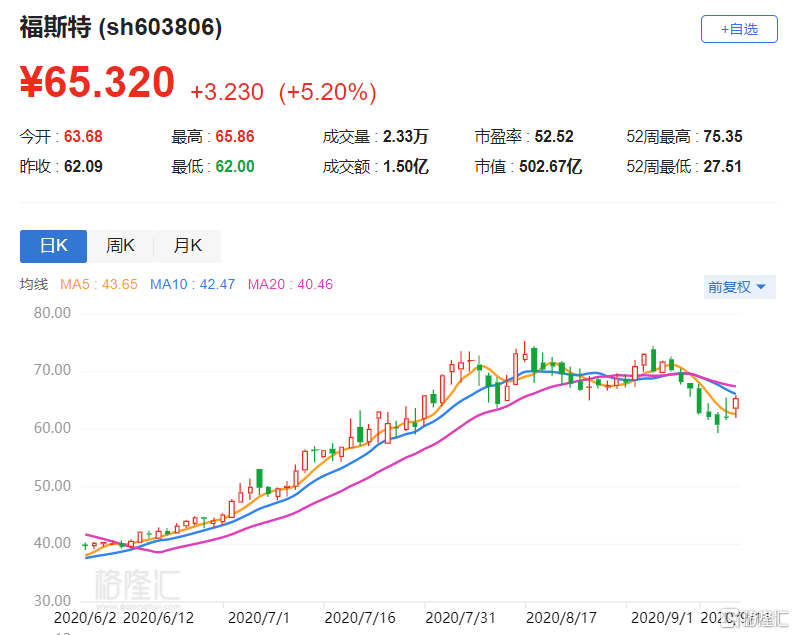Viewport: 795px width, 635px height.
Task: Click 52-week high value 75.35
Action: tap(722, 136)
